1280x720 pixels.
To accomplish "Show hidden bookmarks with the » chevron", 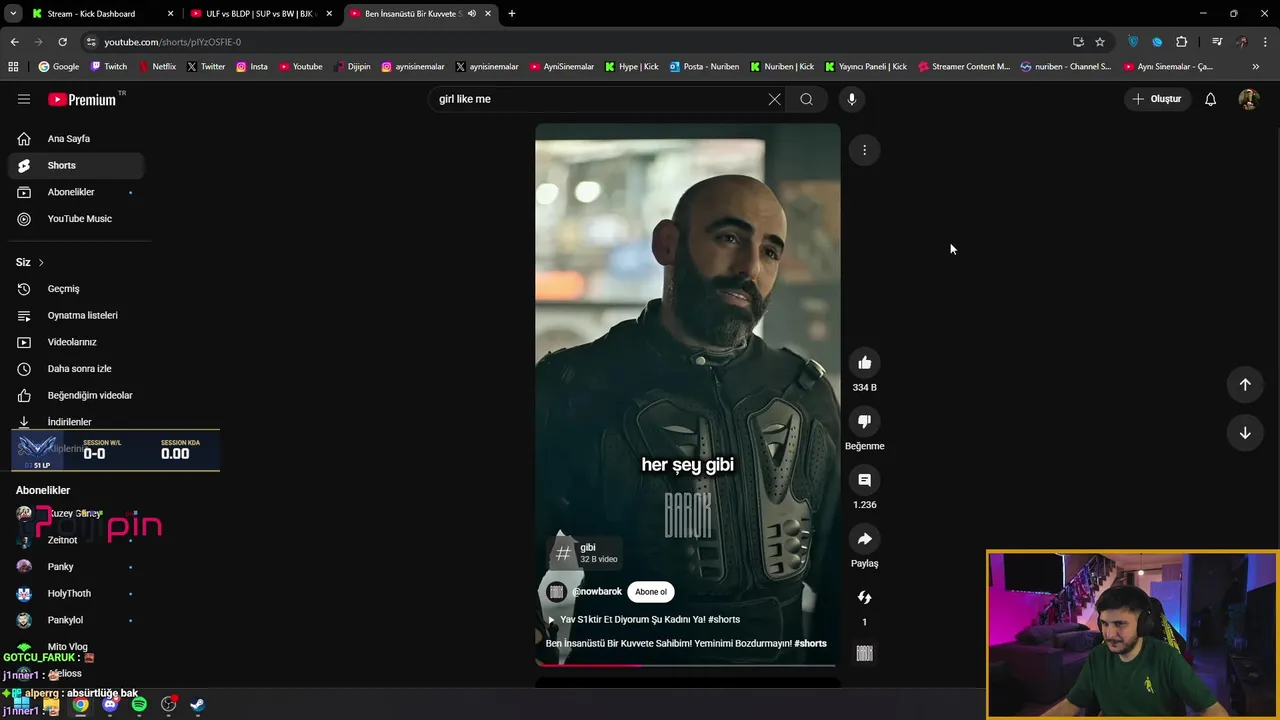I will click(x=1256, y=66).
